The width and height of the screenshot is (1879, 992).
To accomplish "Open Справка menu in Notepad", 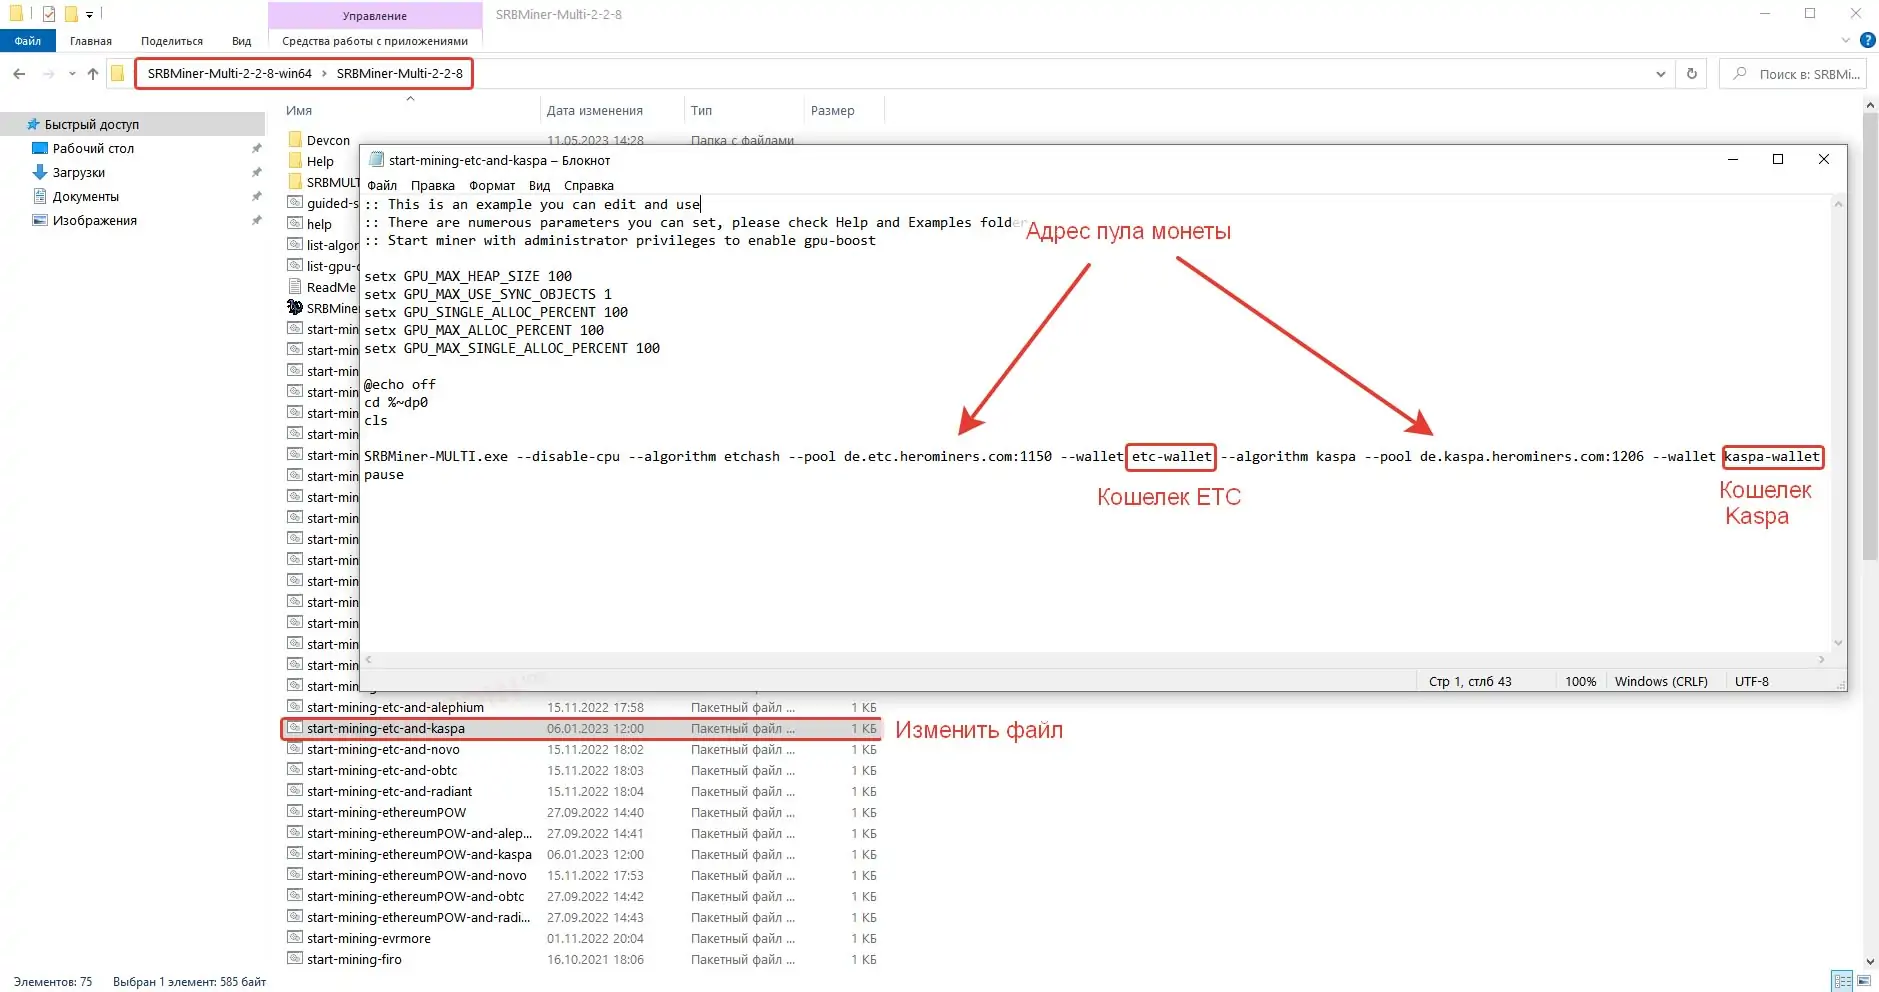I will coord(589,185).
